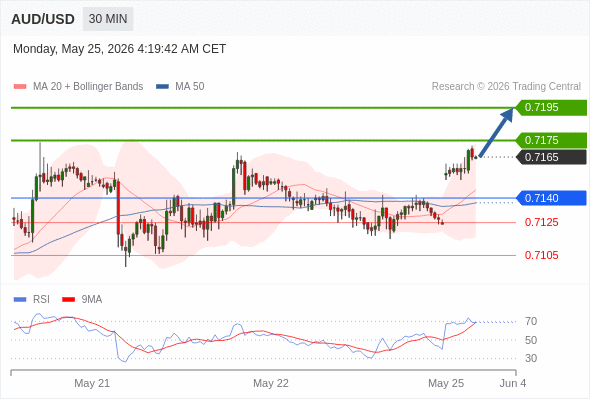This screenshot has width=590, height=400.
Task: Click the AUD/USD pair title
Action: point(43,19)
